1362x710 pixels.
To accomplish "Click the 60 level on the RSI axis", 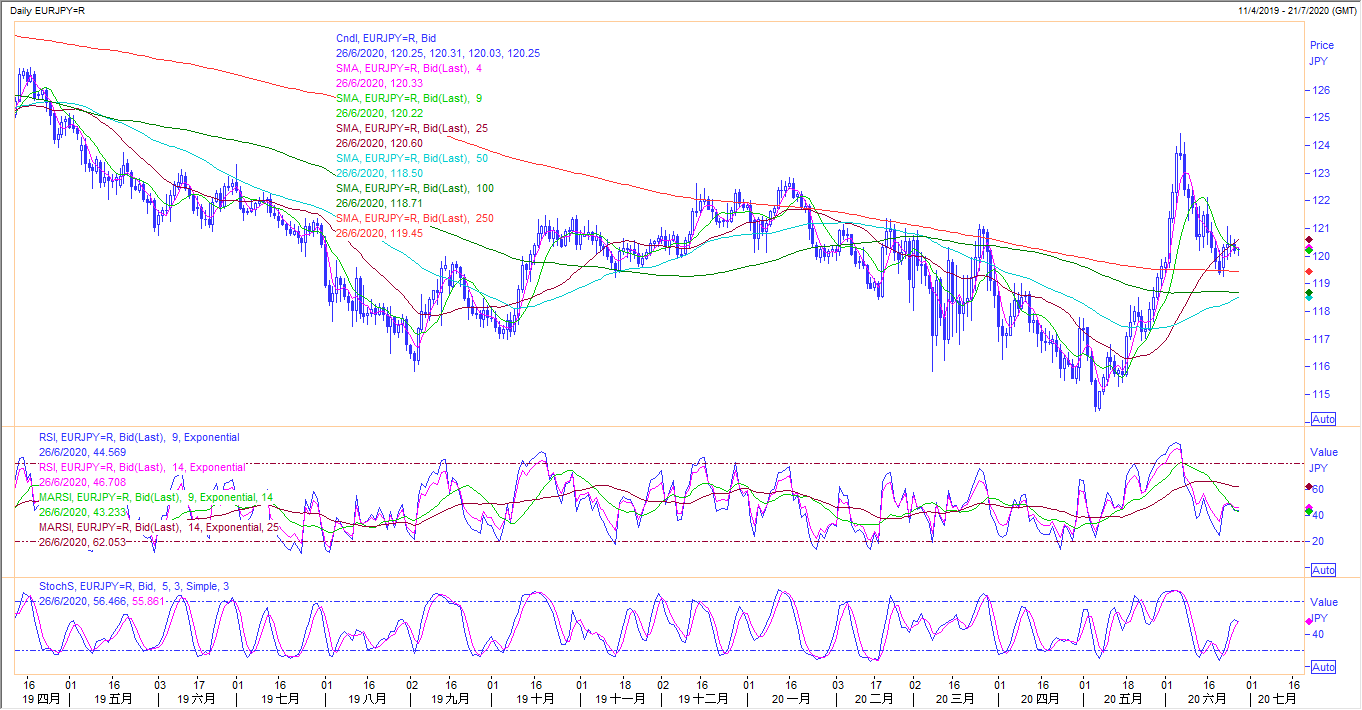I will (x=1318, y=489).
